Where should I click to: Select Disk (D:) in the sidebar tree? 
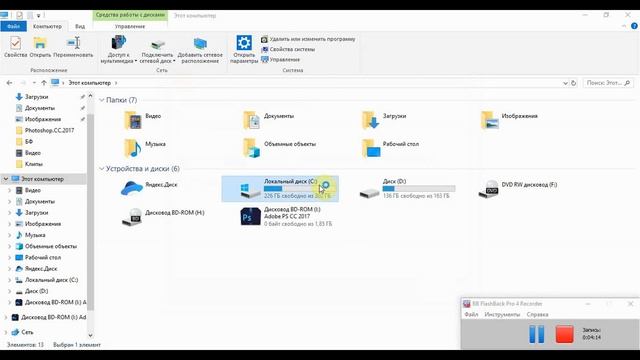pos(36,291)
